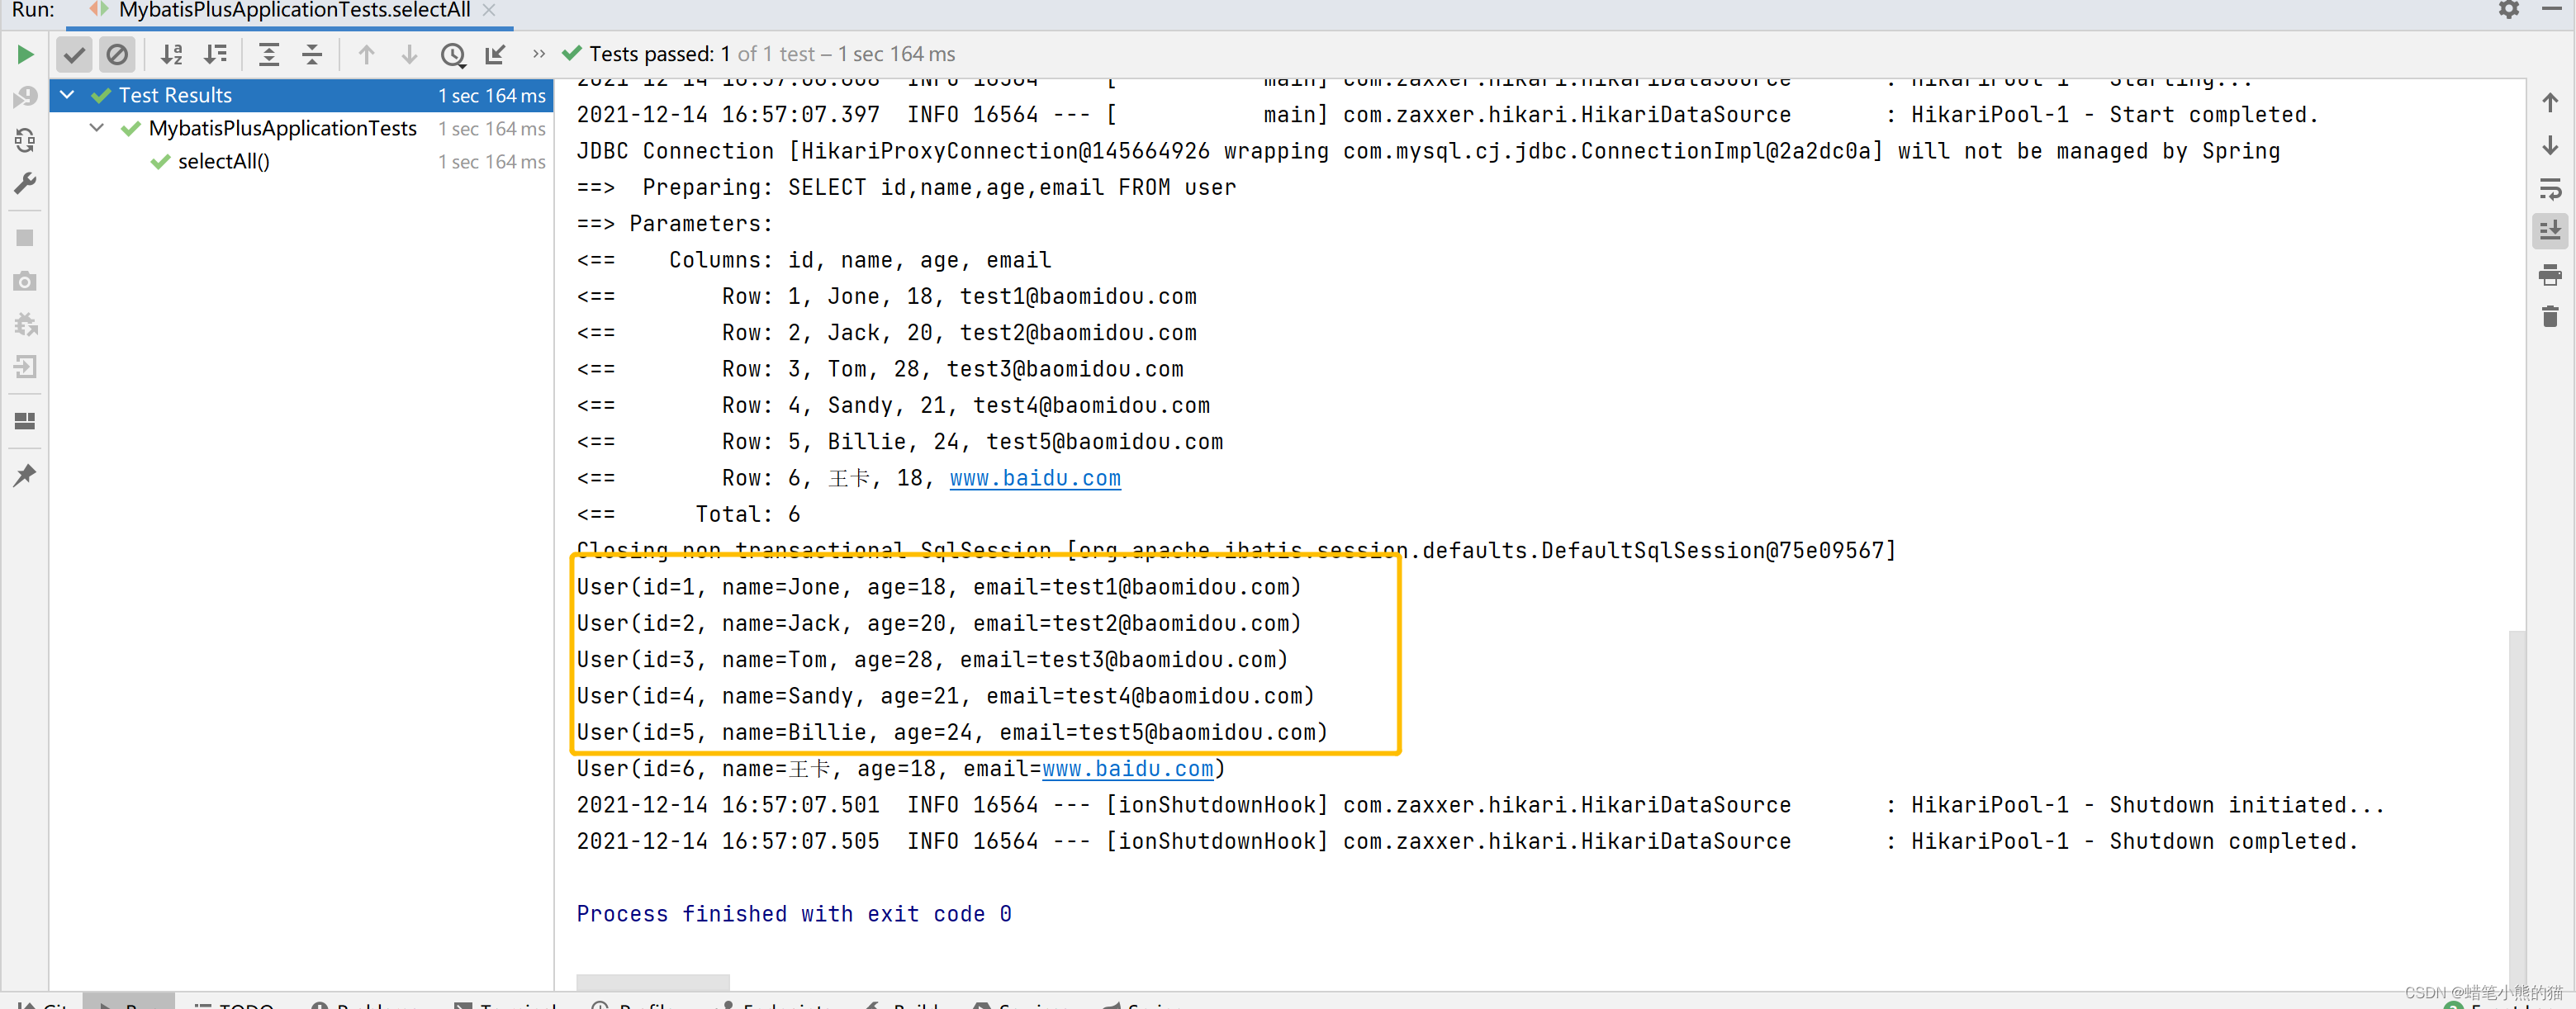Image resolution: width=2576 pixels, height=1009 pixels.
Task: Collapse the Test Results node
Action: (66, 95)
